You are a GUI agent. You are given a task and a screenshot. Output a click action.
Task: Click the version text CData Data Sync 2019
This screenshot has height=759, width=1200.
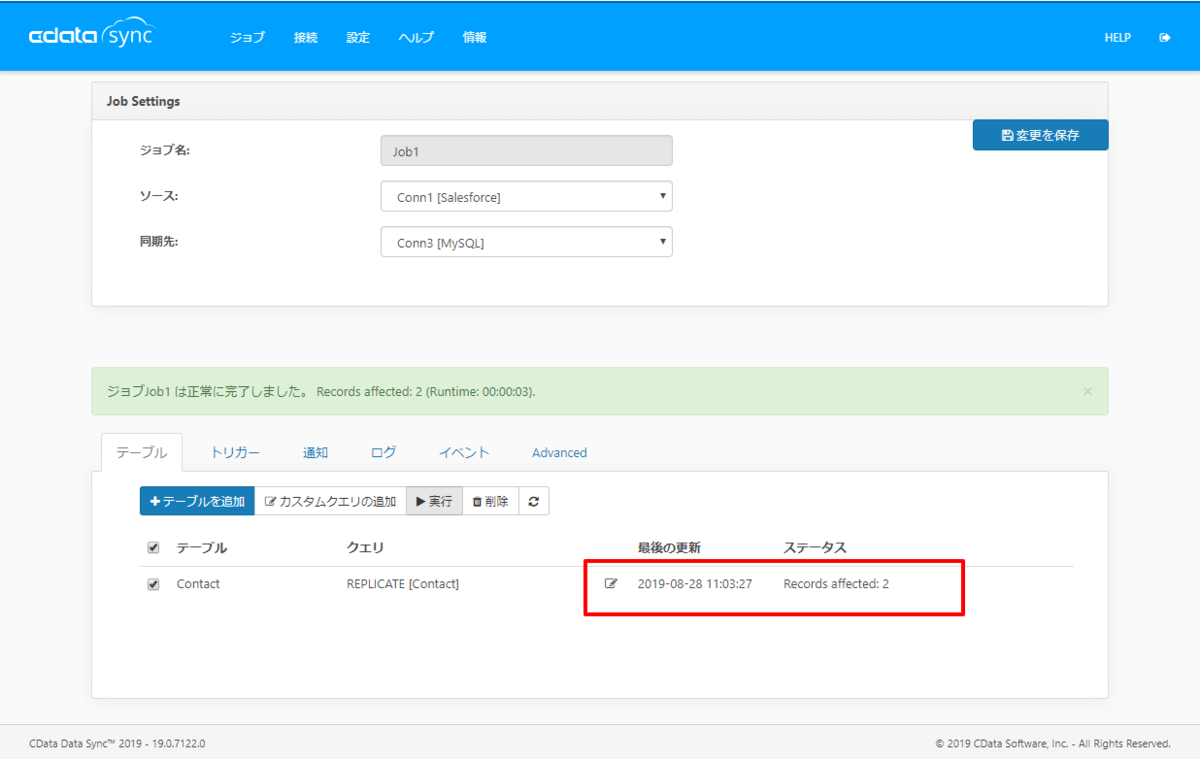click(117, 743)
